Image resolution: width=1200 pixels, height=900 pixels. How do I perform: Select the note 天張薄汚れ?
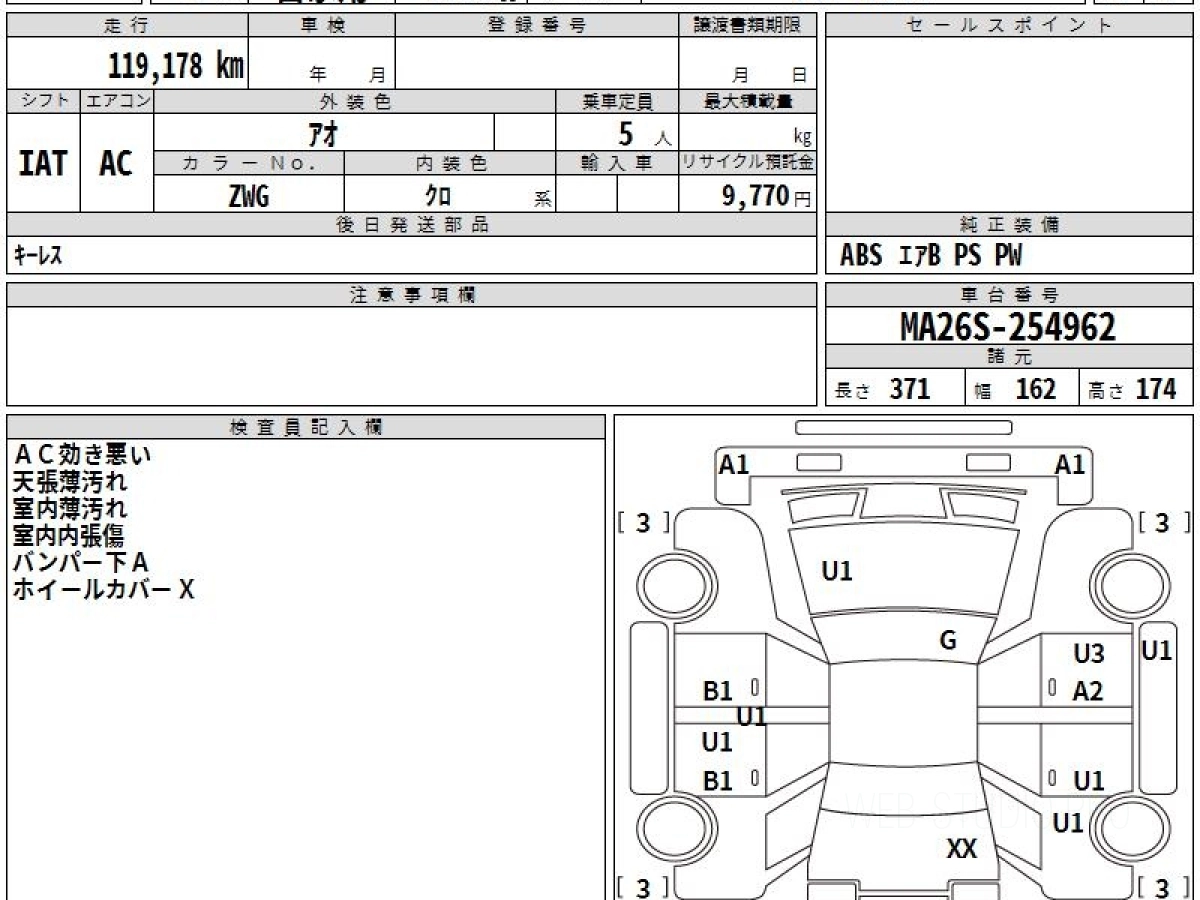coord(70,482)
